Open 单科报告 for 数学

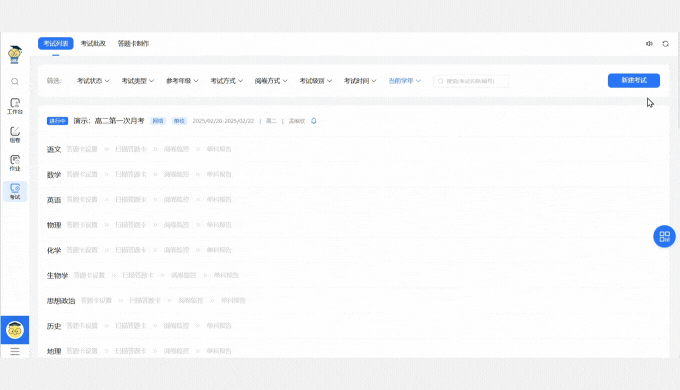click(219, 174)
